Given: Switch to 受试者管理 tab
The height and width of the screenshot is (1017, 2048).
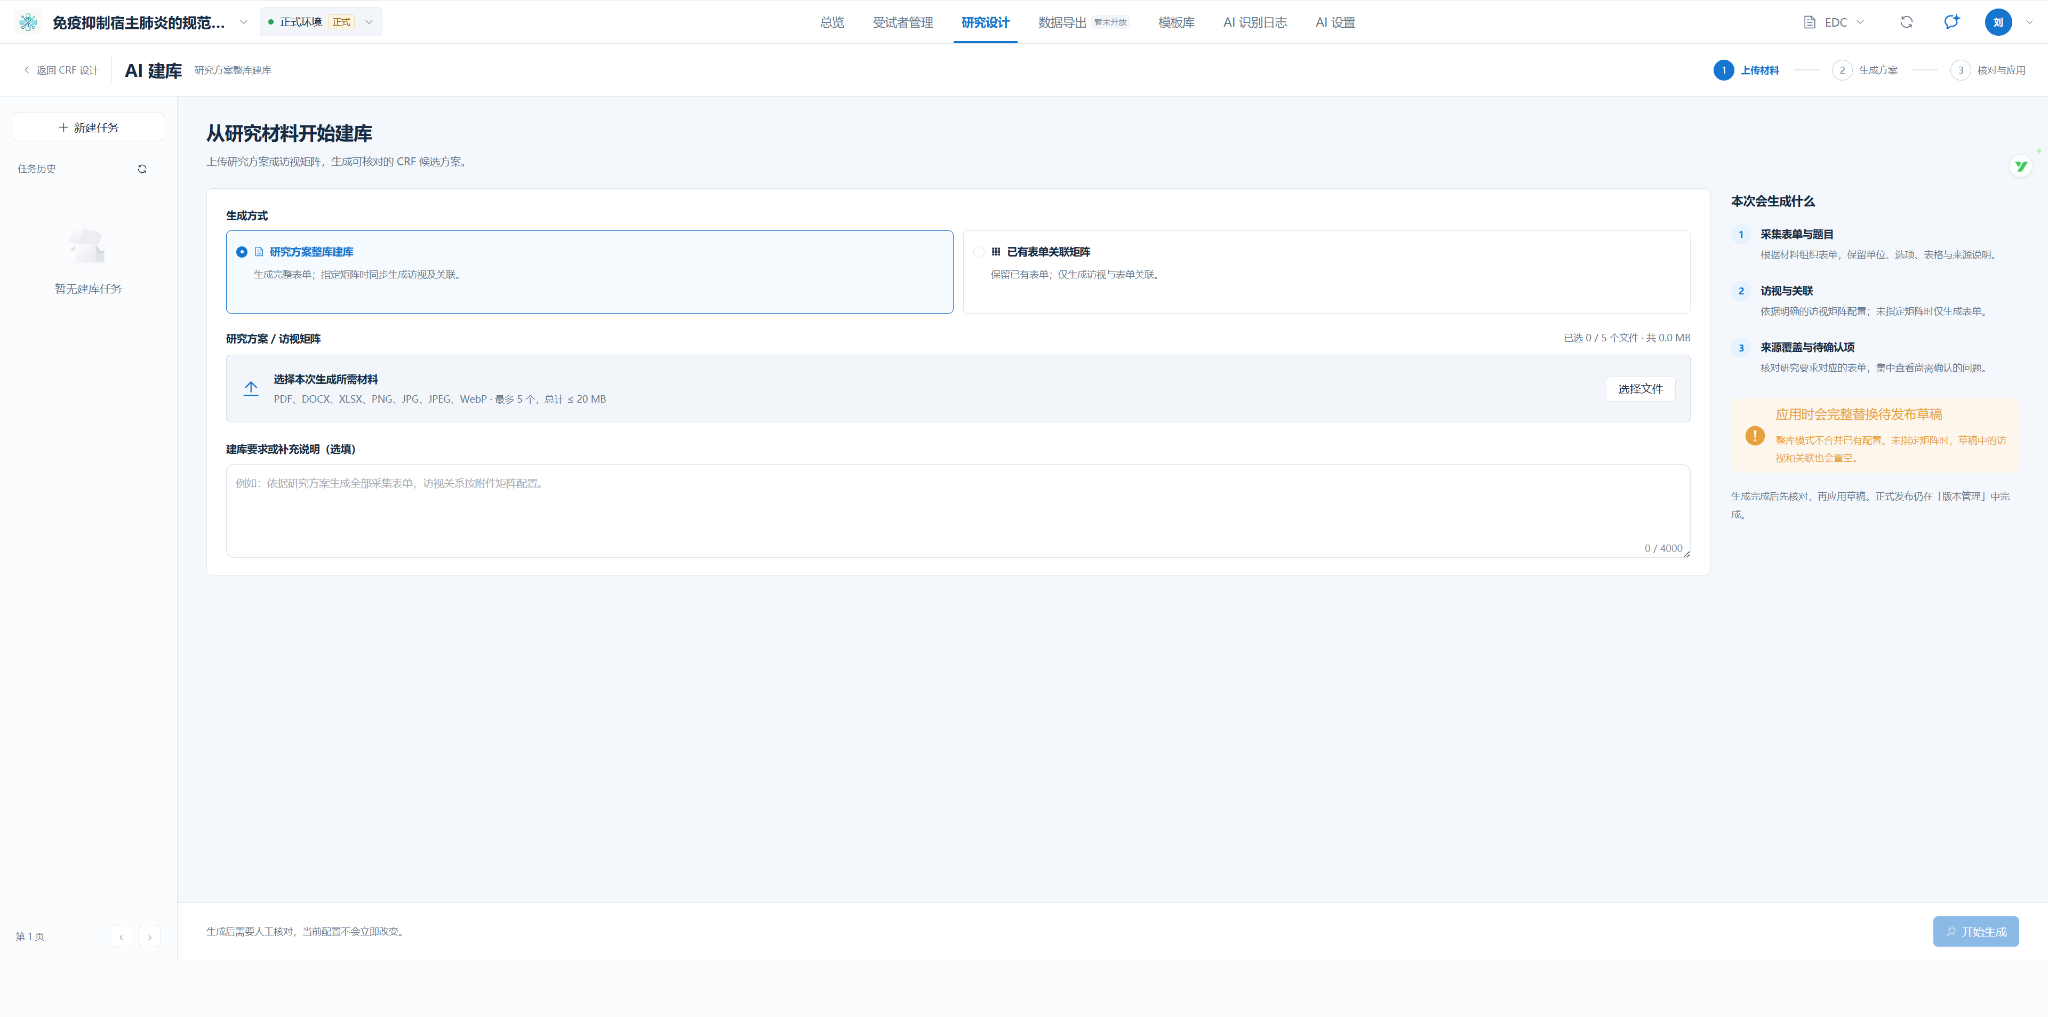Looking at the screenshot, I should 902,22.
